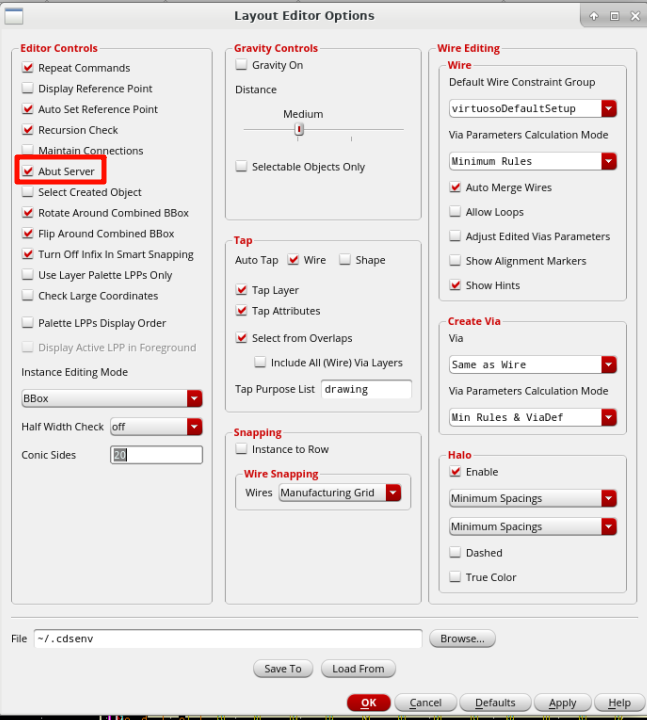Enable Maintain Connections checkbox
Image resolution: width=647 pixels, height=720 pixels.
pos(28,150)
